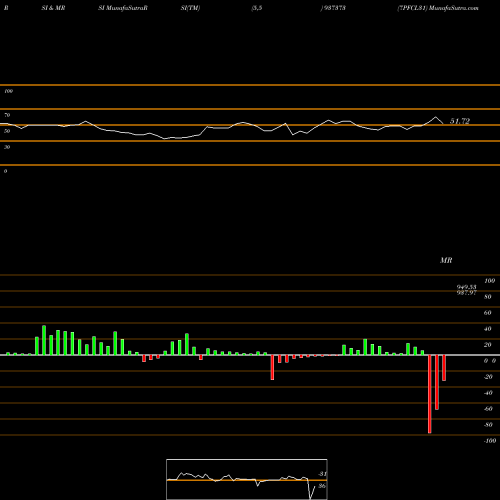This screenshot has height=500, width=500.
Task: Click the 100 label on the RSI axis
Action: click(8, 91)
